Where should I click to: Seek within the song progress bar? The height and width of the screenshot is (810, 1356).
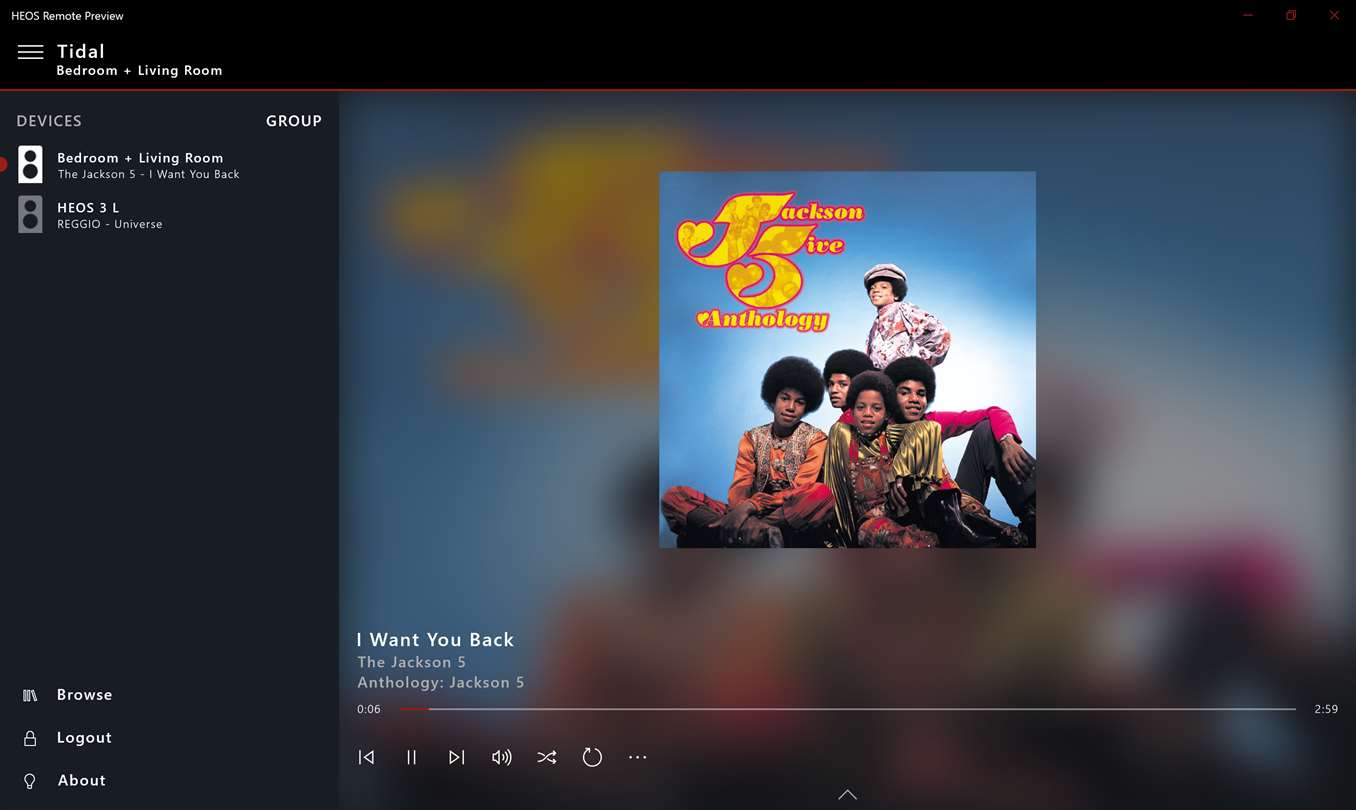(x=847, y=709)
